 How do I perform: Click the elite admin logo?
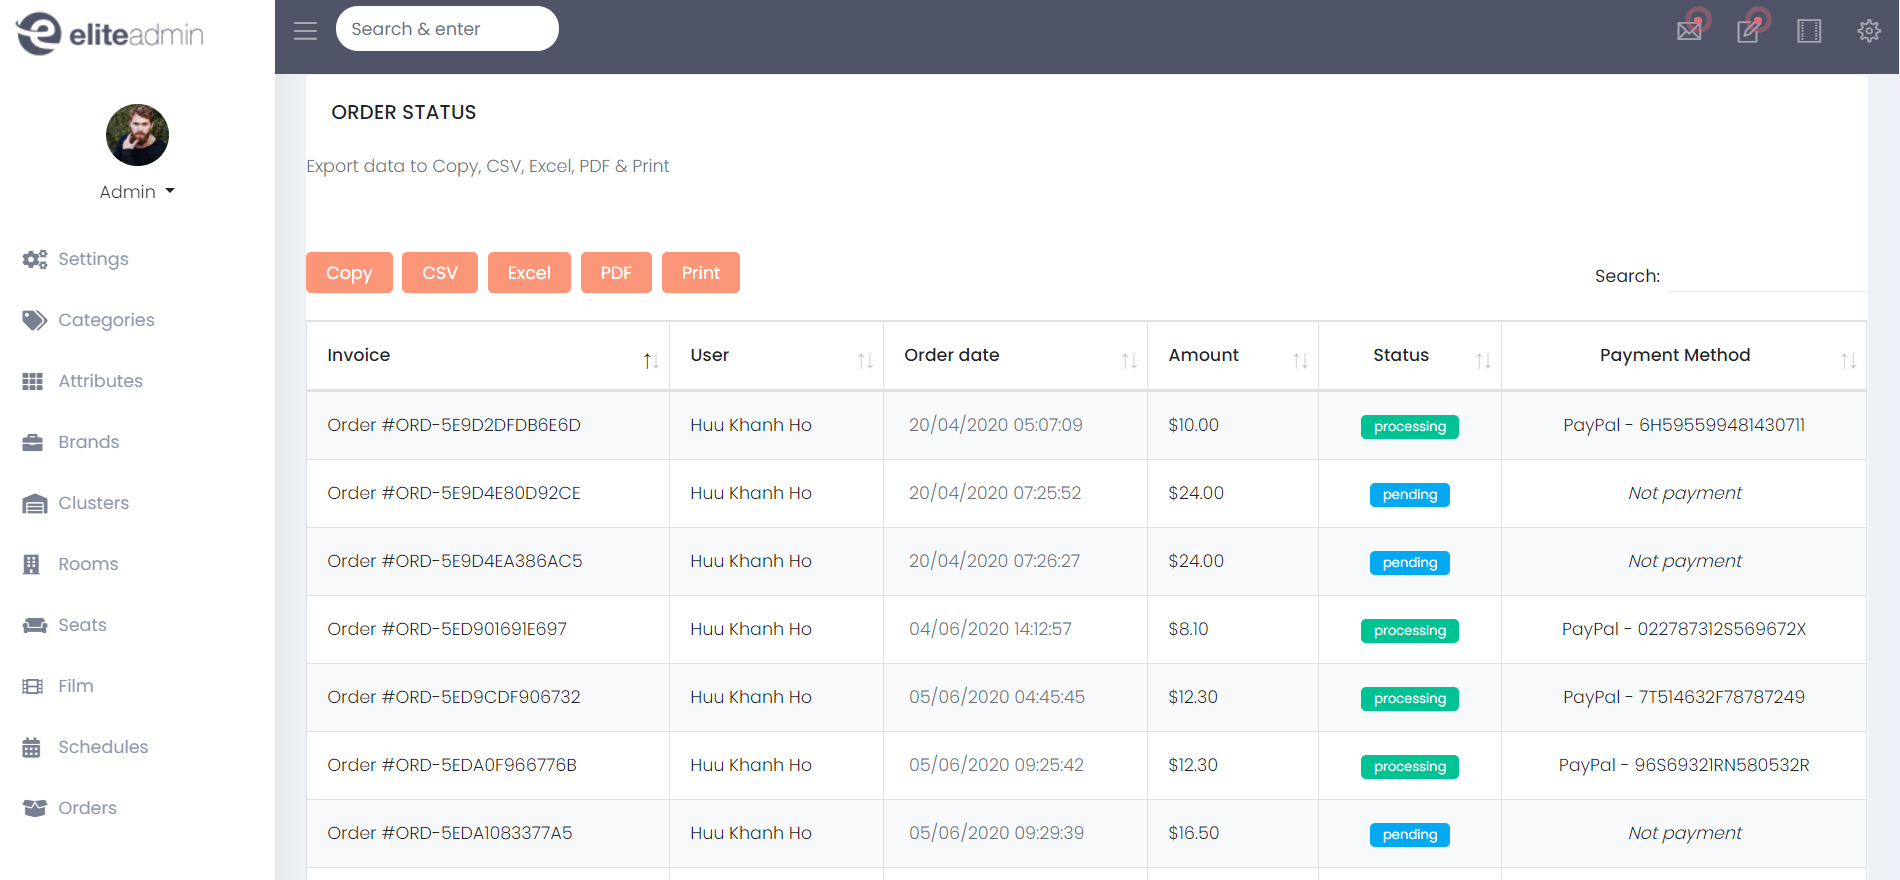point(110,34)
